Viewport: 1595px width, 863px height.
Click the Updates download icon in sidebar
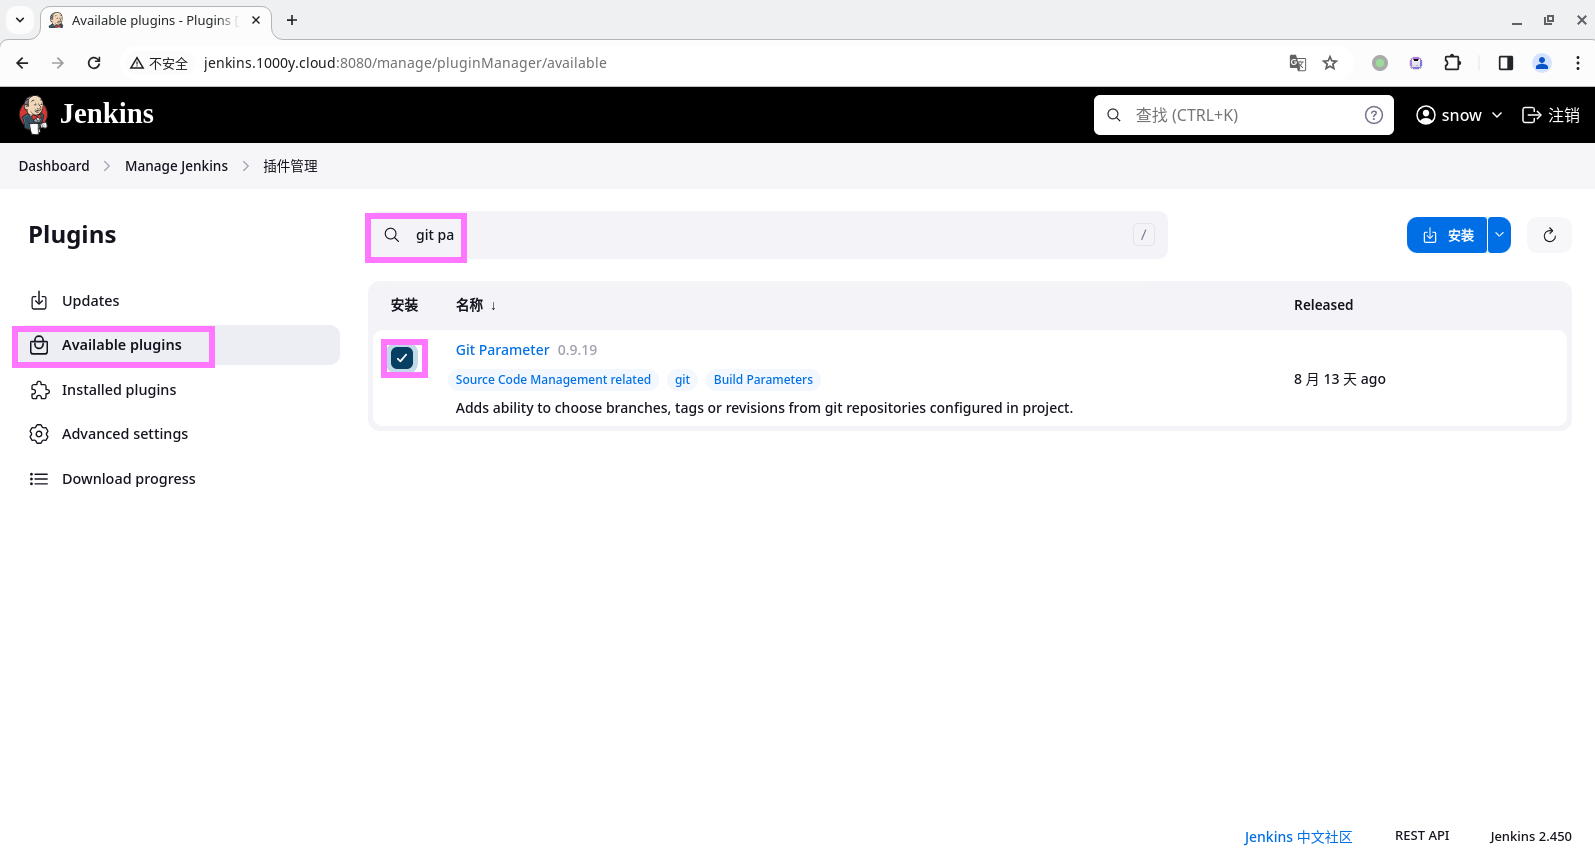39,301
